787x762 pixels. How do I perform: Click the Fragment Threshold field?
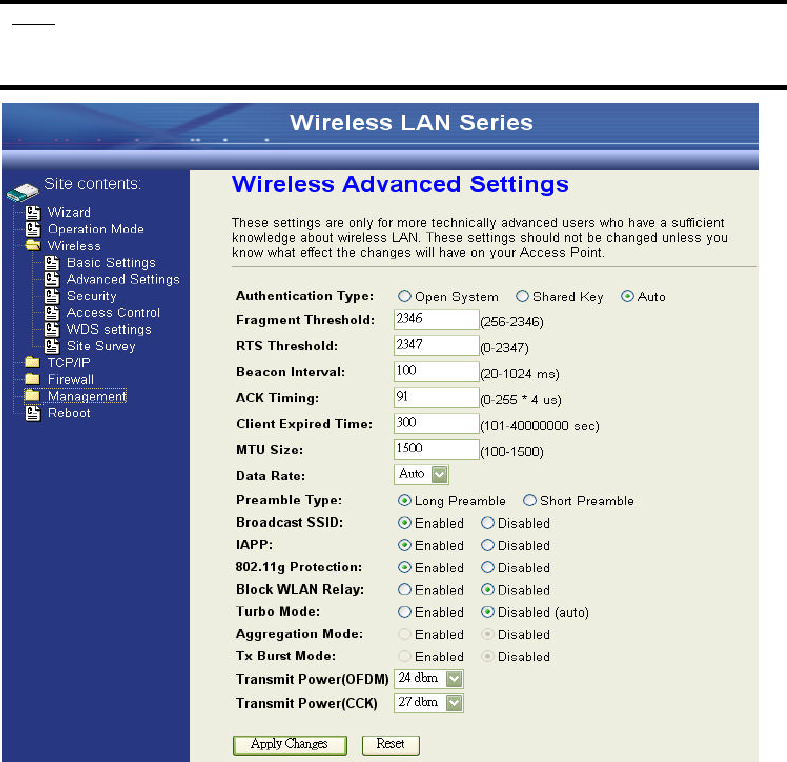(437, 320)
